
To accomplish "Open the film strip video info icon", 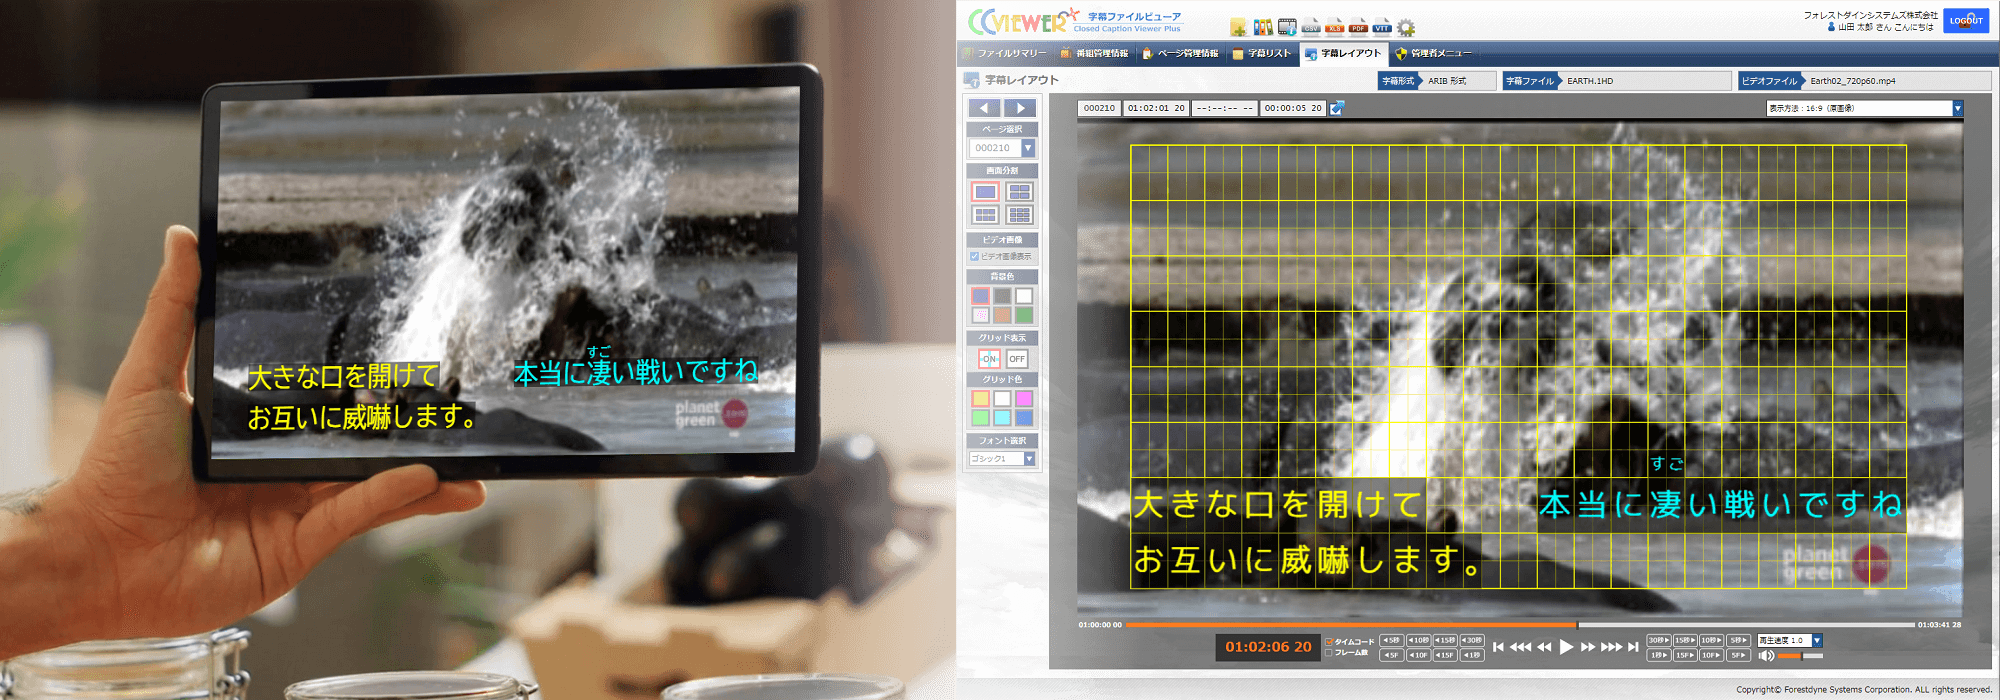I will tap(1287, 27).
